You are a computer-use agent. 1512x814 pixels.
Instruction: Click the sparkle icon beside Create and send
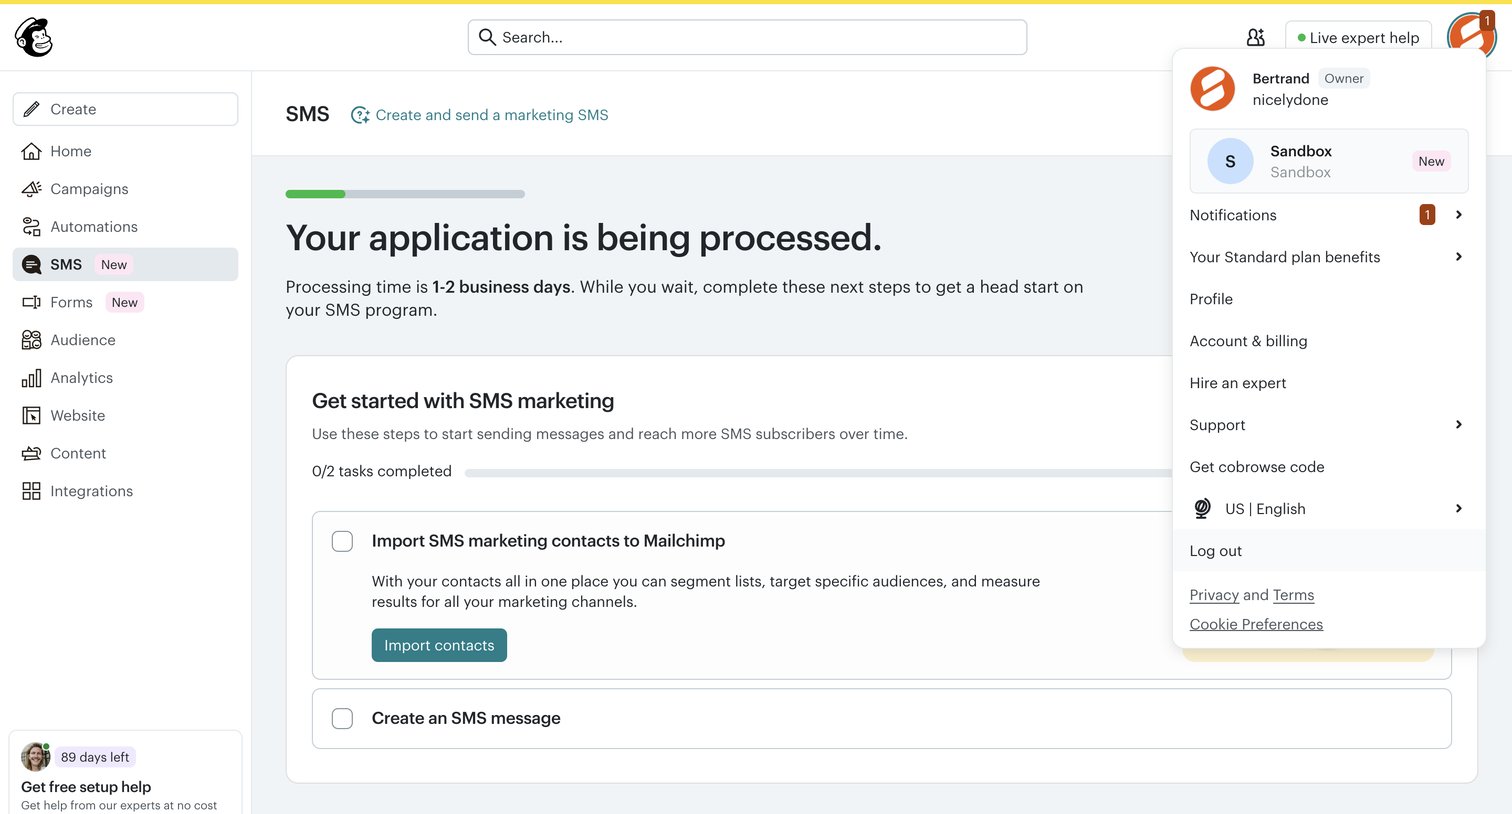tap(361, 115)
